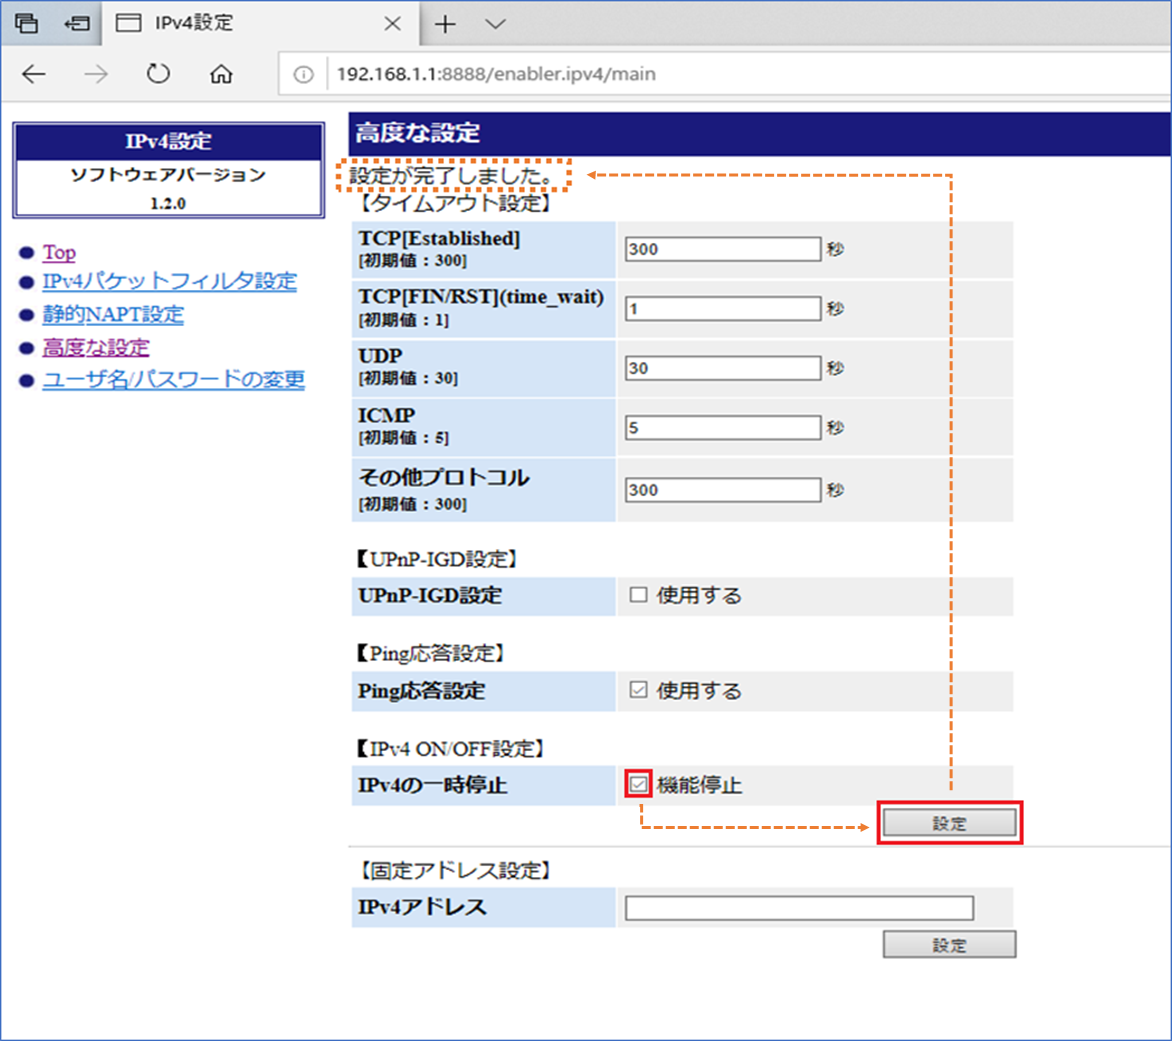Click the 設定 button highlighted in red
Viewport: 1172px width, 1041px height.
[x=949, y=823]
